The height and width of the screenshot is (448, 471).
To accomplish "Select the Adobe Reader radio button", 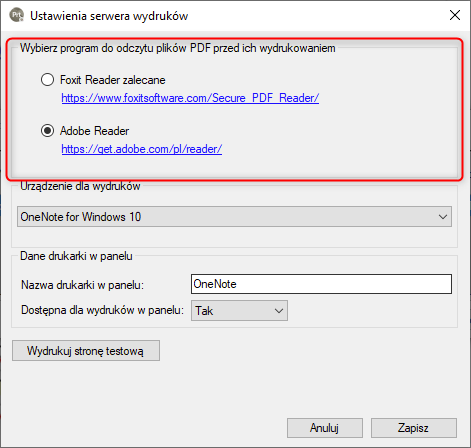I will click(47, 131).
